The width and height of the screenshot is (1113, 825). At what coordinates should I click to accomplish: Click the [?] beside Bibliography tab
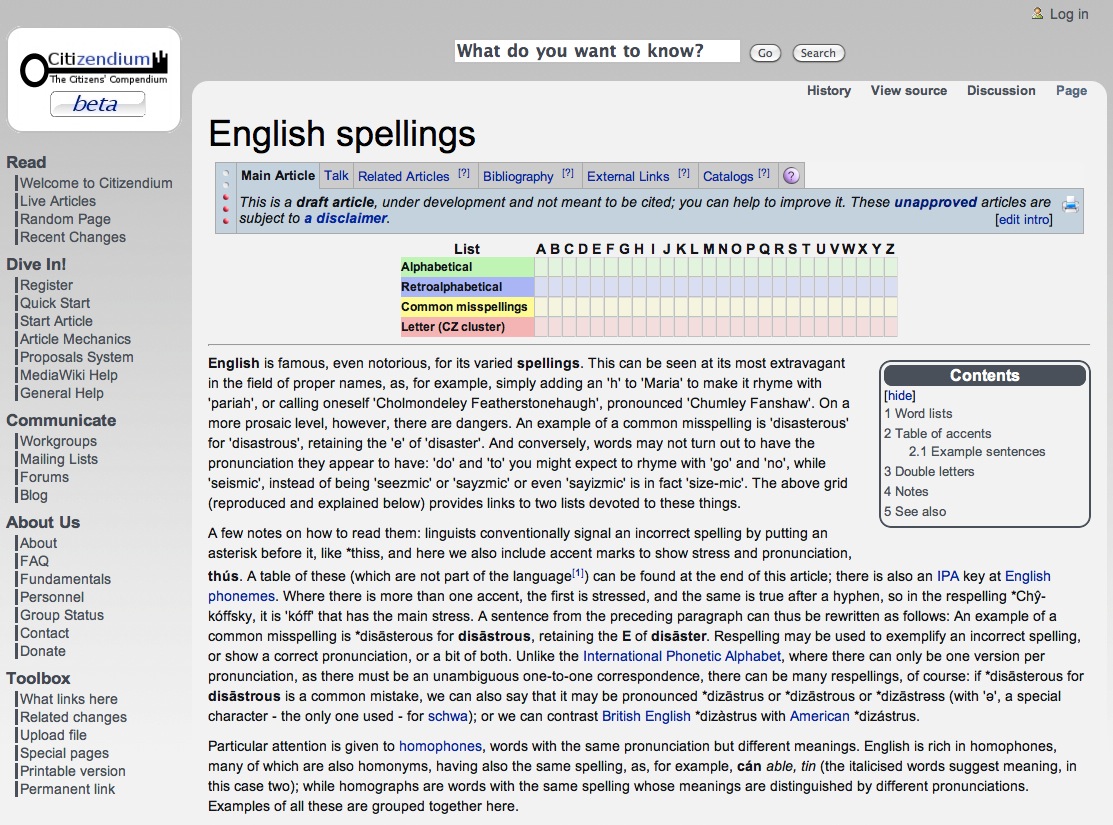568,174
